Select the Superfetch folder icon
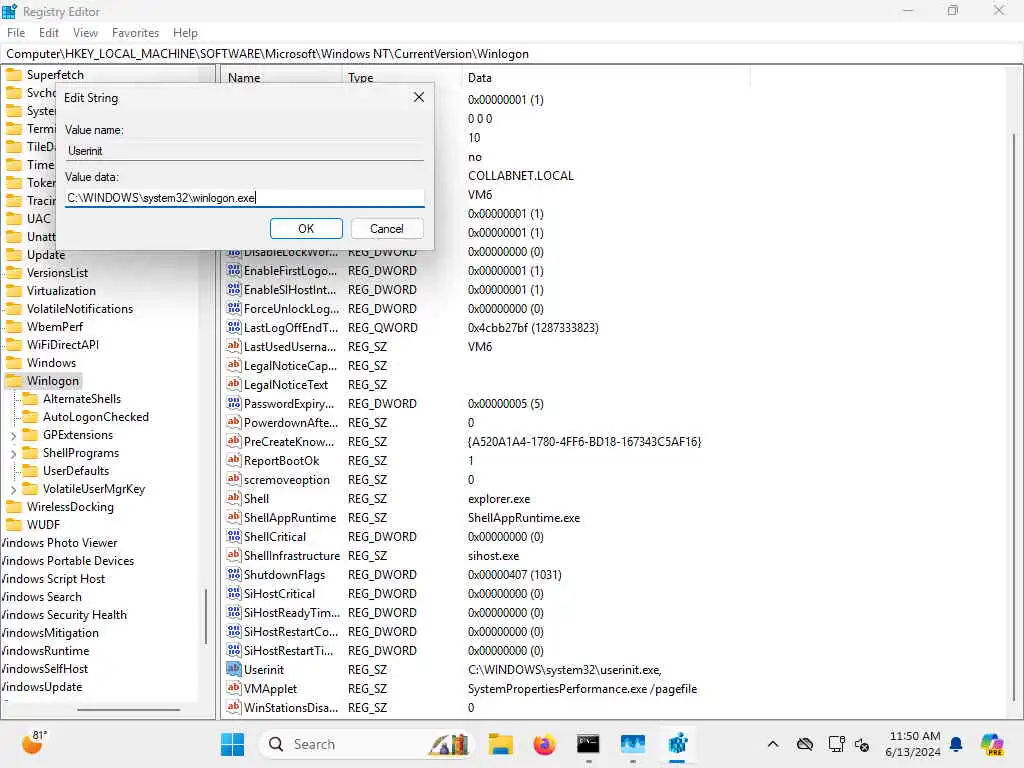1024x768 pixels. tap(14, 74)
